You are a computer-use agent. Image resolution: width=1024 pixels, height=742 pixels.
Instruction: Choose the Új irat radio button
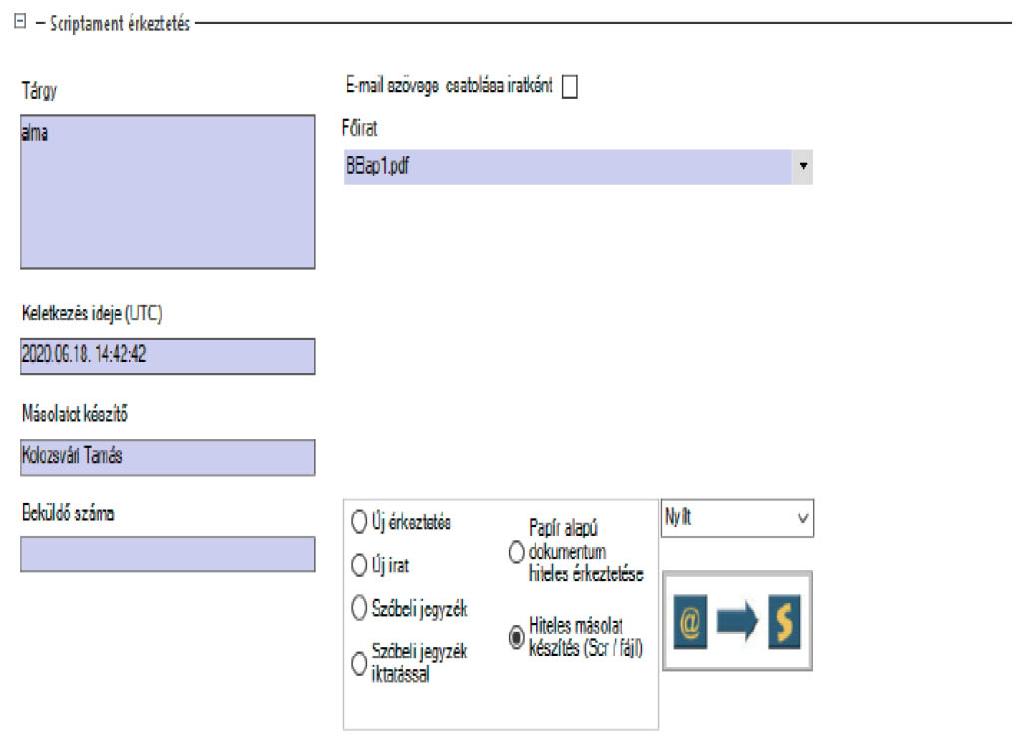click(357, 565)
